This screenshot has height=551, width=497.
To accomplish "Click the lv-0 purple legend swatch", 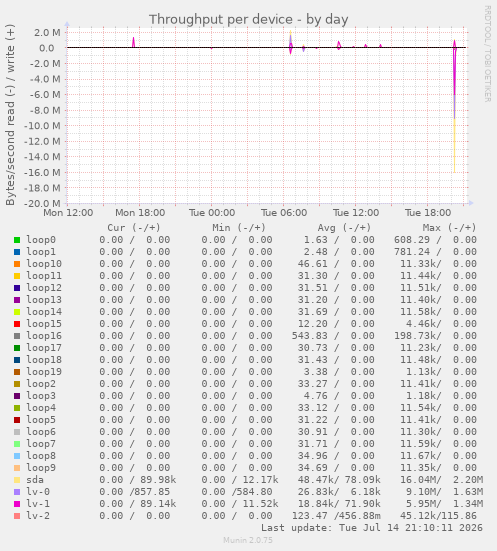I will point(17,492).
